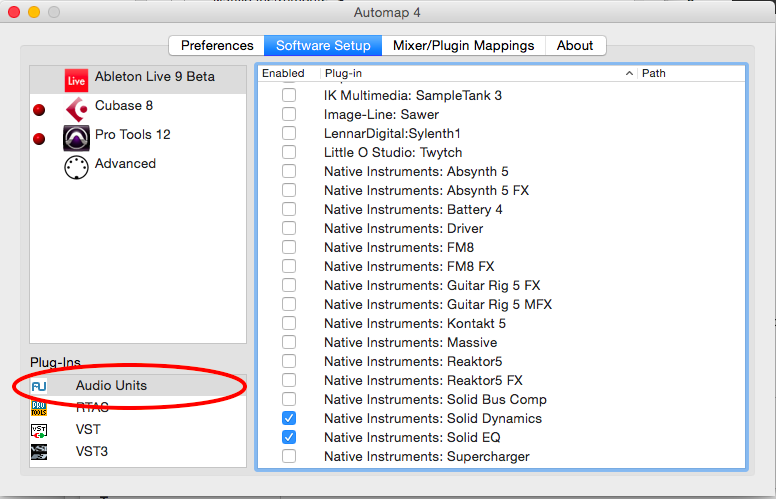
Task: Click Native Instruments: Absynth 5 FX text
Action: pyautogui.click(x=427, y=191)
